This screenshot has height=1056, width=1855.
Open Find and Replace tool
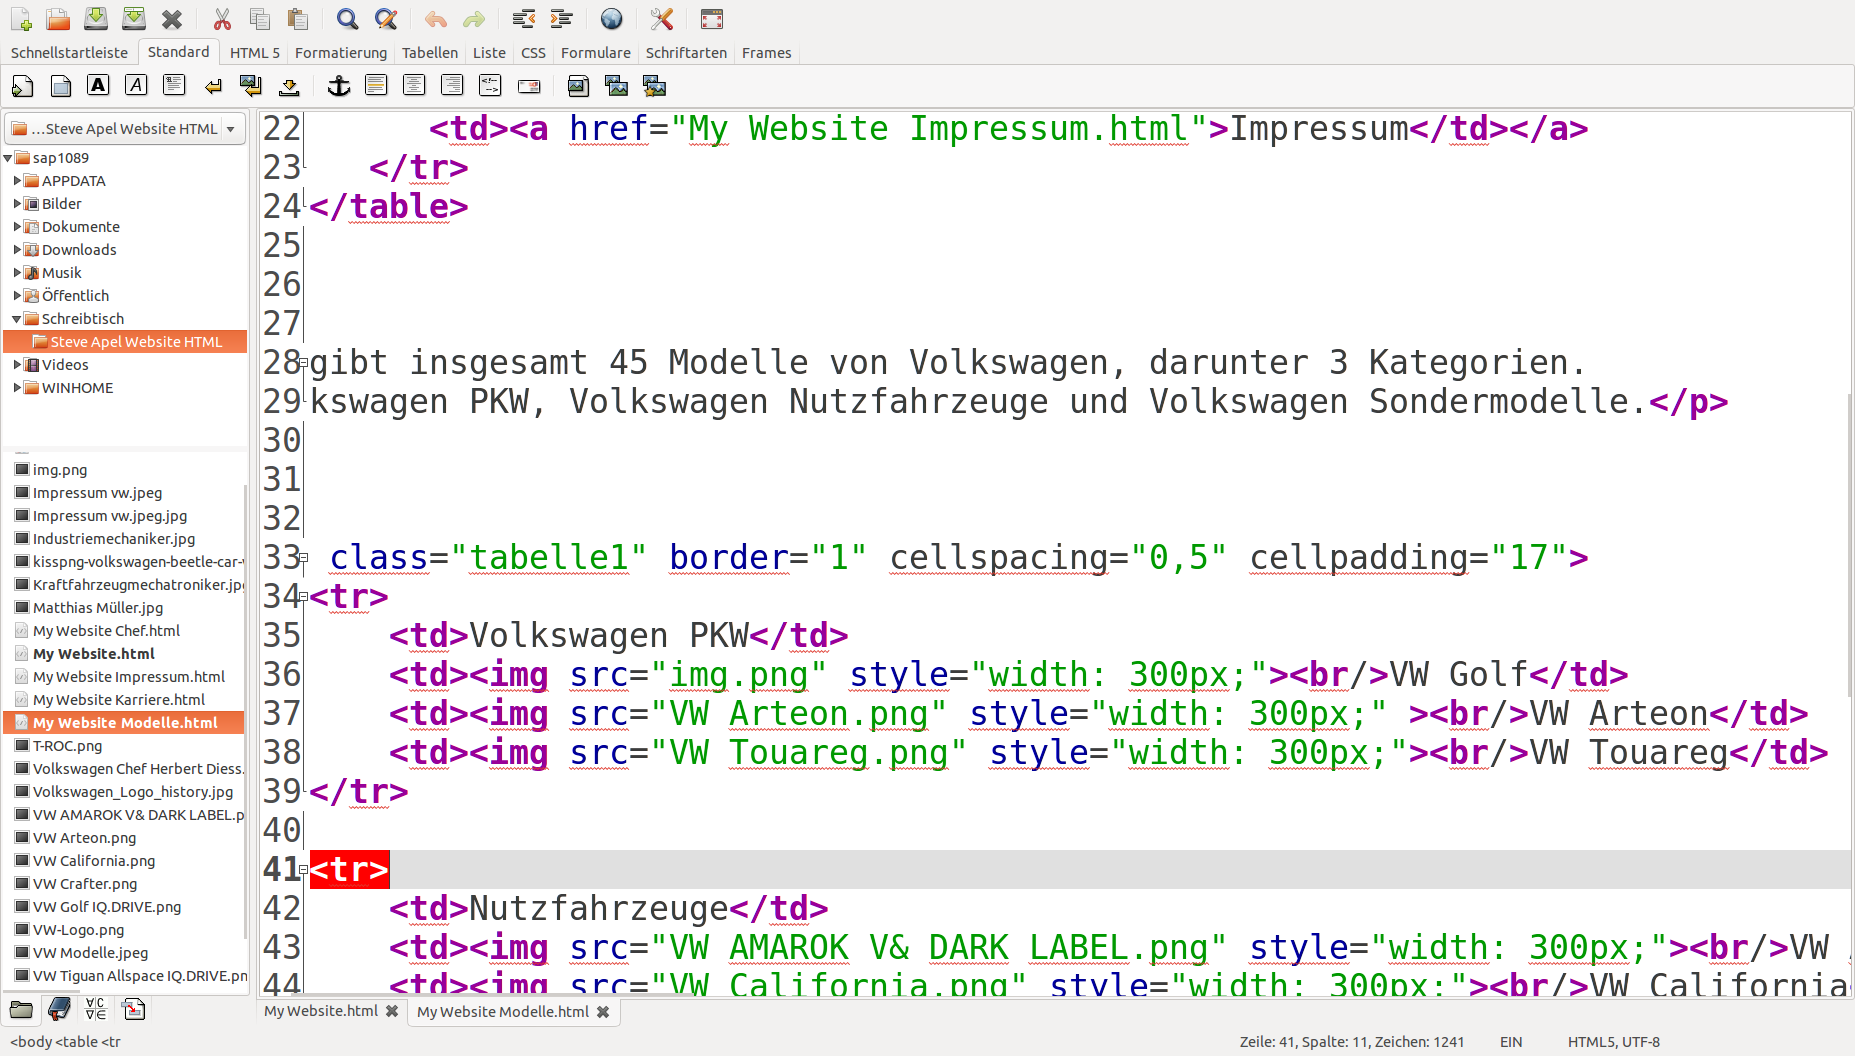(385, 19)
